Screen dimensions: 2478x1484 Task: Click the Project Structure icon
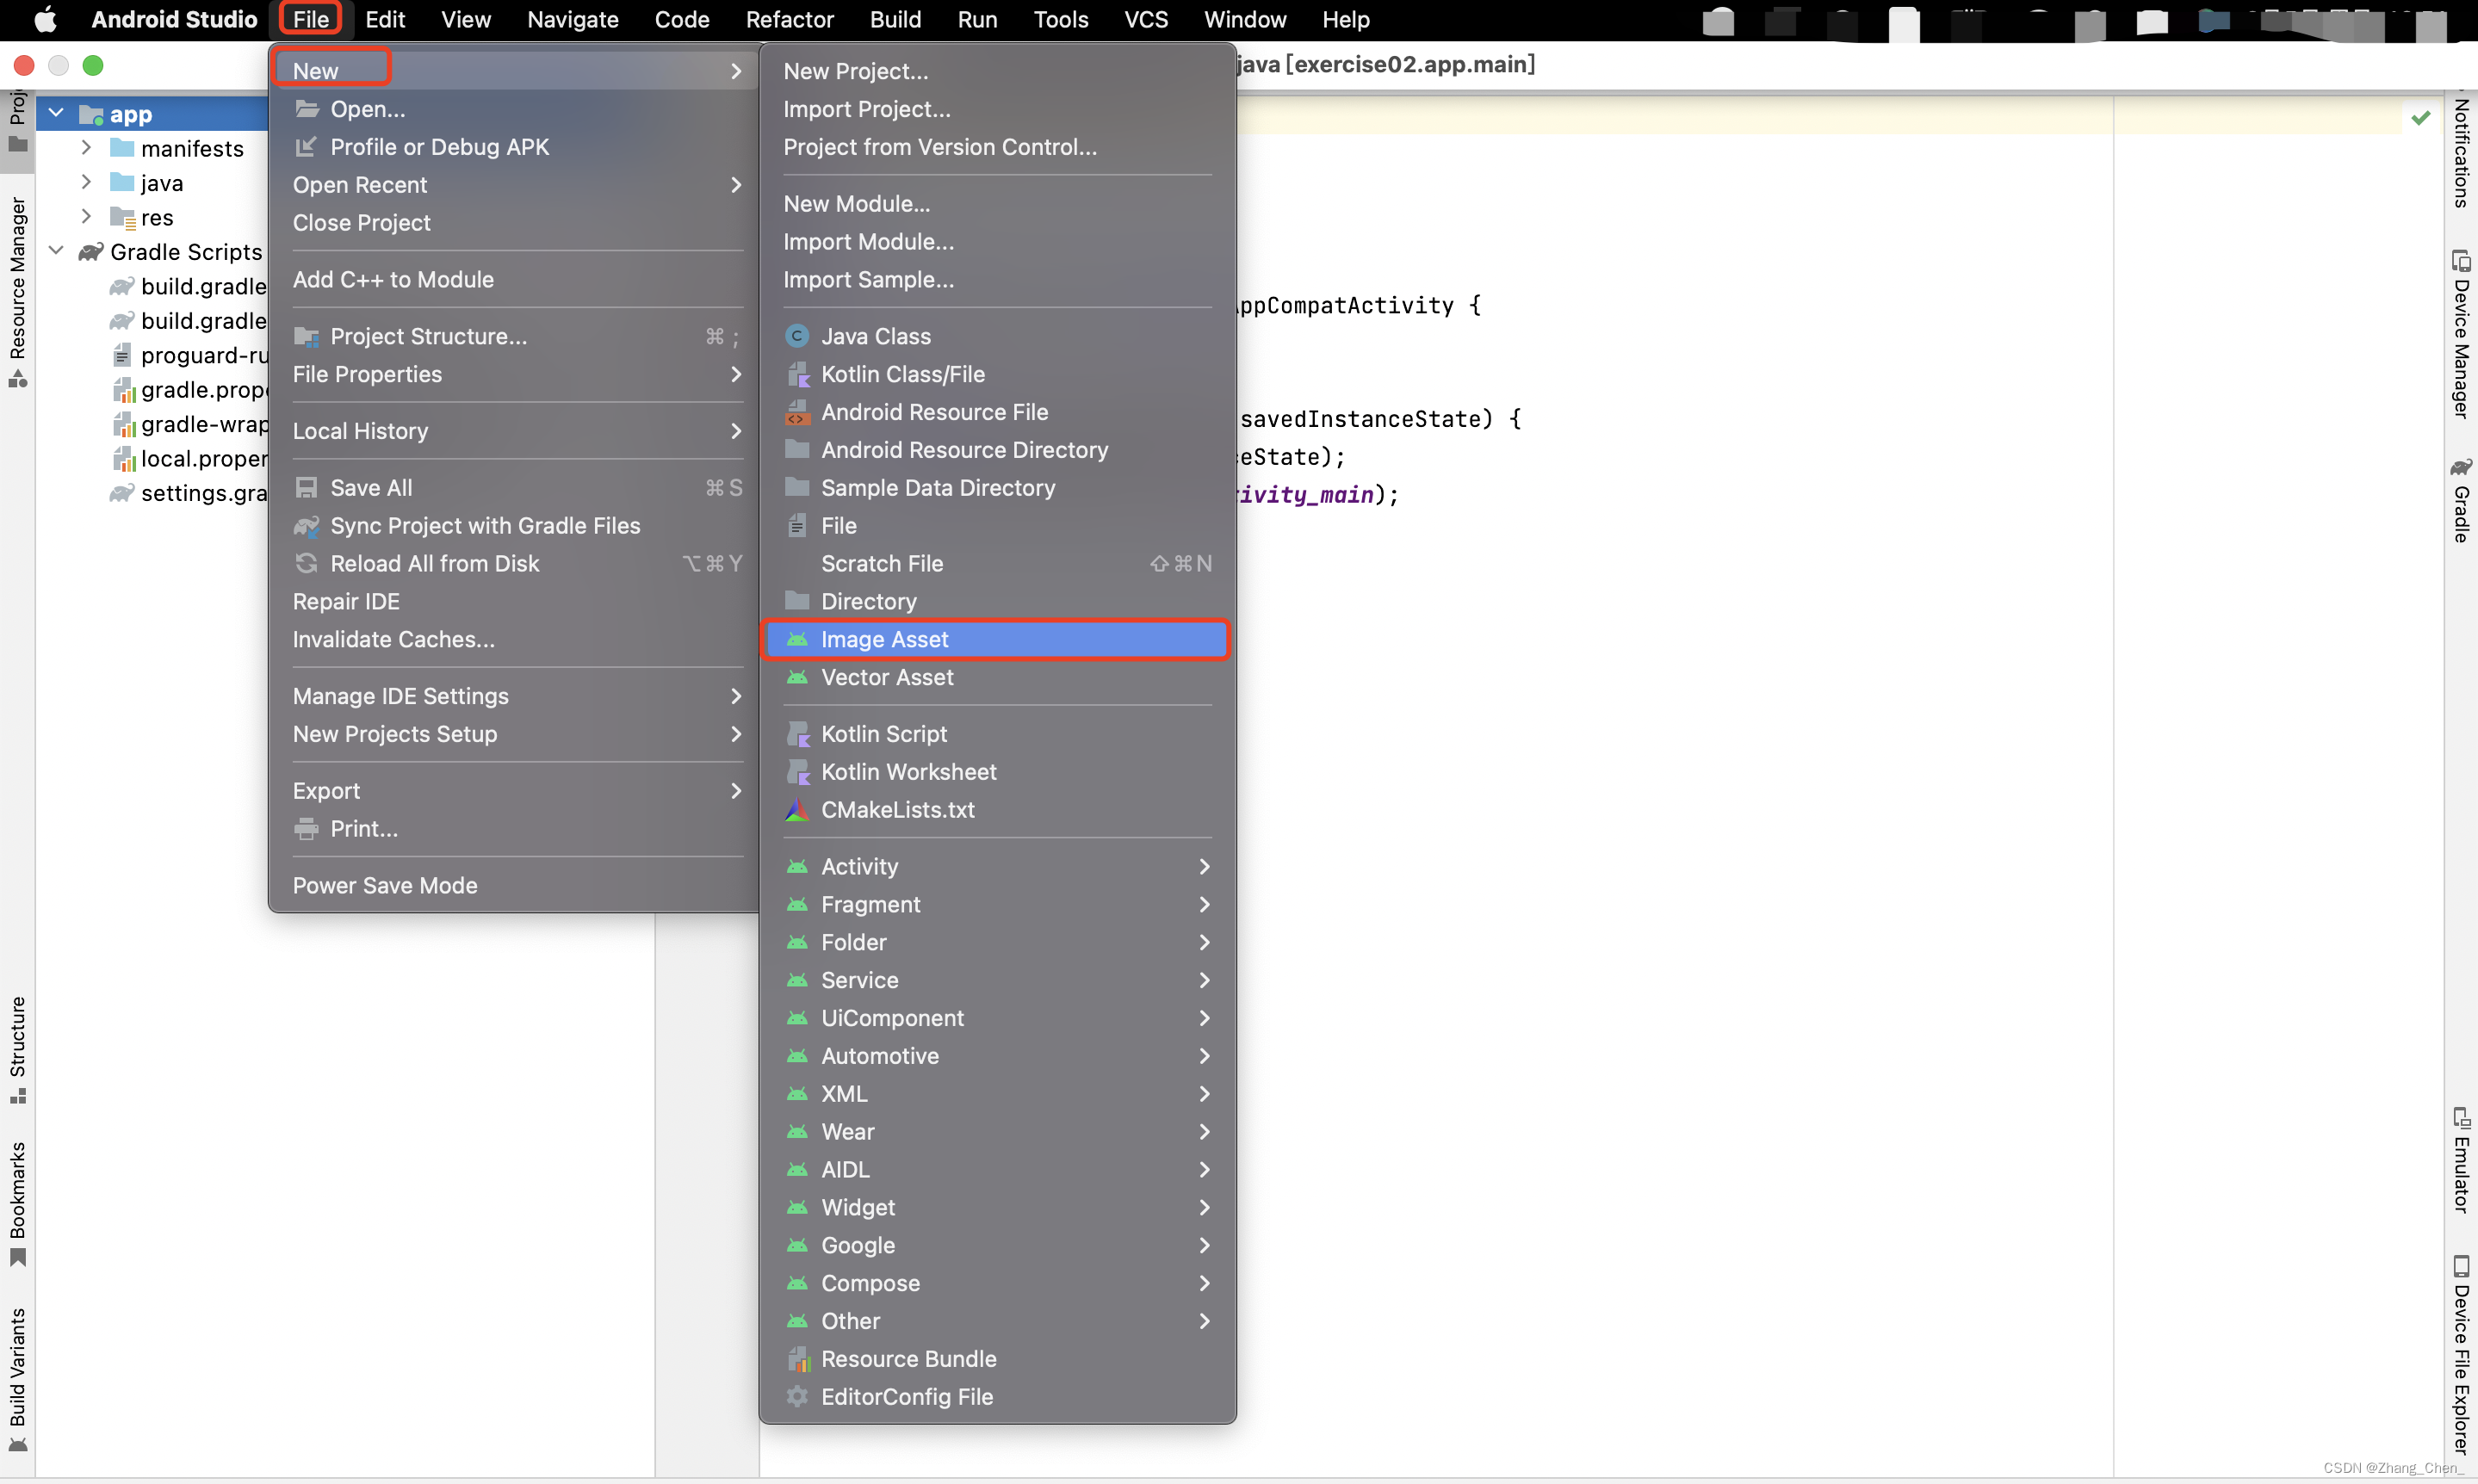[x=306, y=337]
